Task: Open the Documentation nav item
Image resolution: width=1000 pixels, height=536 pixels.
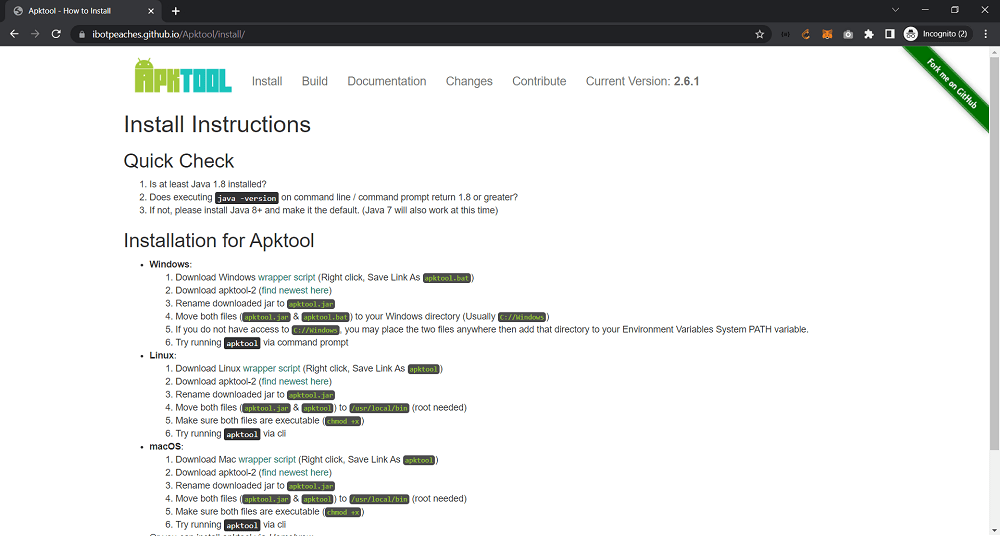Action: pos(386,81)
